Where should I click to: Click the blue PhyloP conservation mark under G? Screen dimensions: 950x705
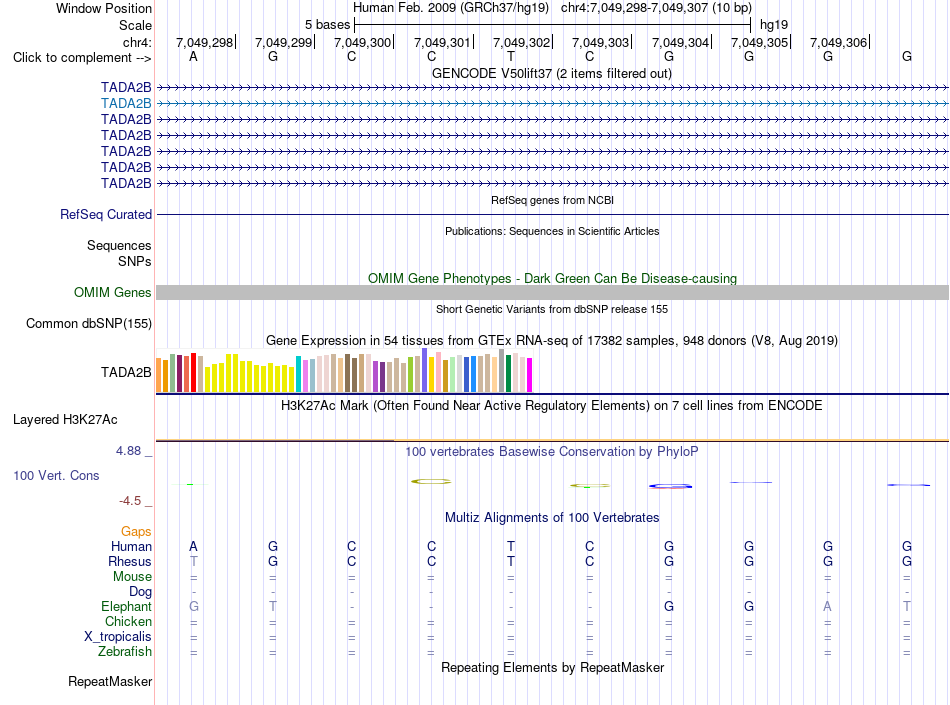coord(670,486)
